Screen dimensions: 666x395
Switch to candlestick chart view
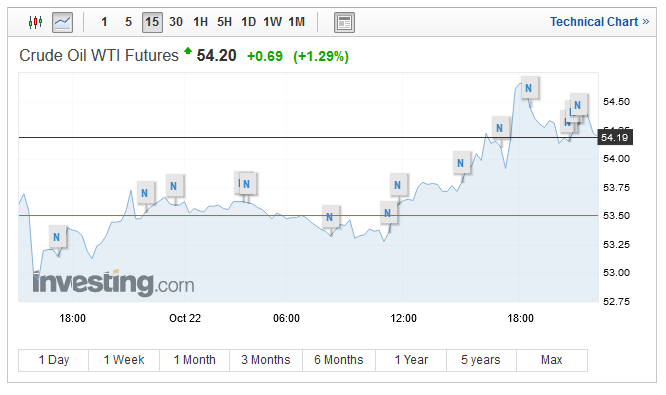pyautogui.click(x=36, y=22)
